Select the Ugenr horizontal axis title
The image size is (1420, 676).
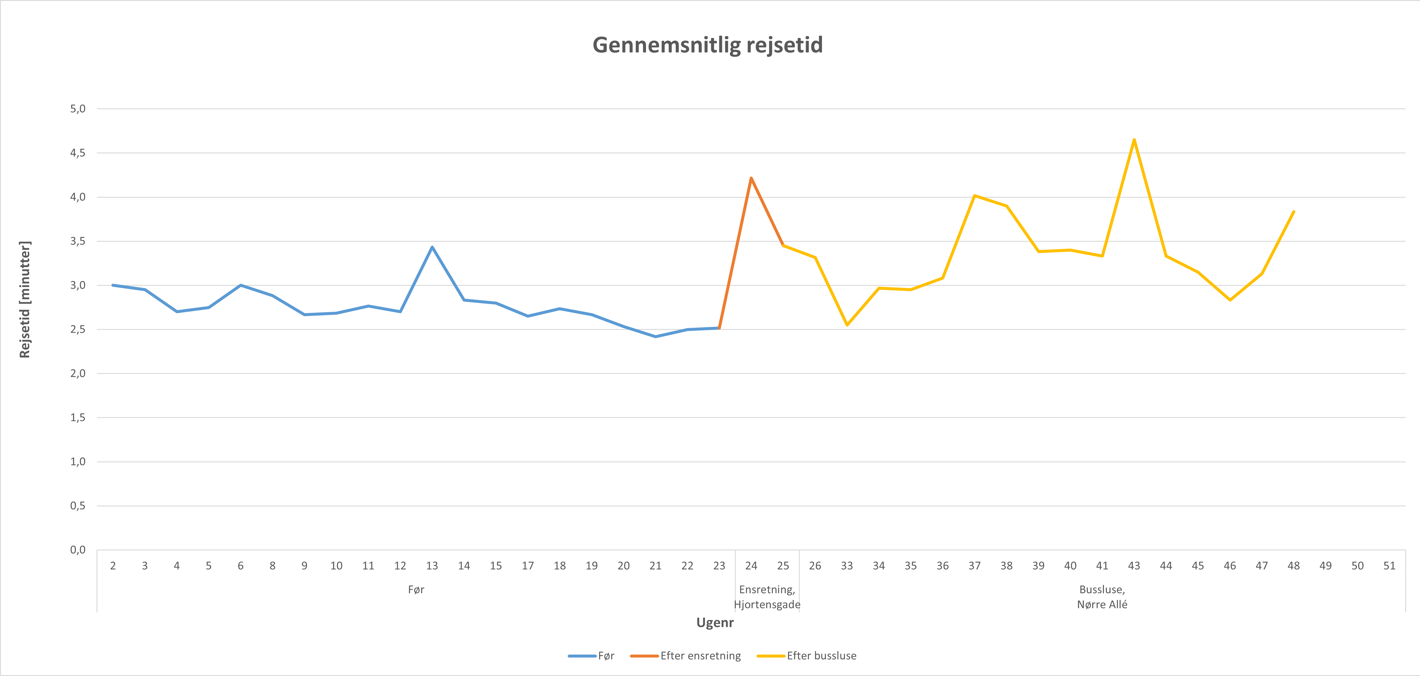coord(715,623)
